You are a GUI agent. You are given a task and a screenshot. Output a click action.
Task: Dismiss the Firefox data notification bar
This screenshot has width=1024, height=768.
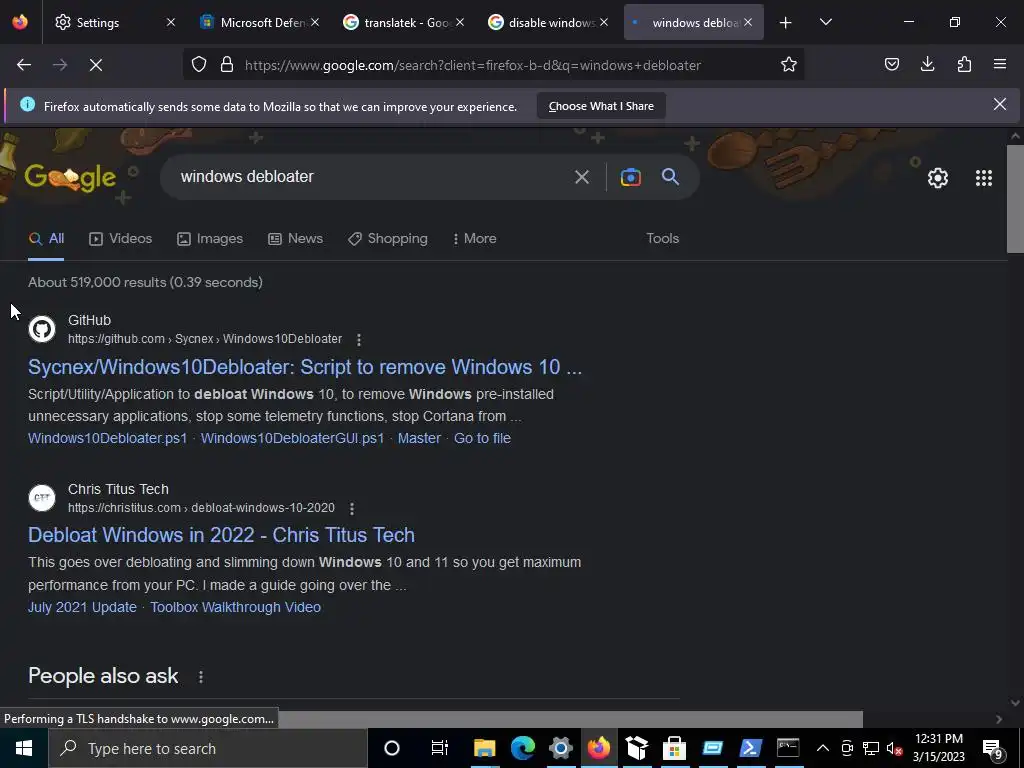pos(999,104)
